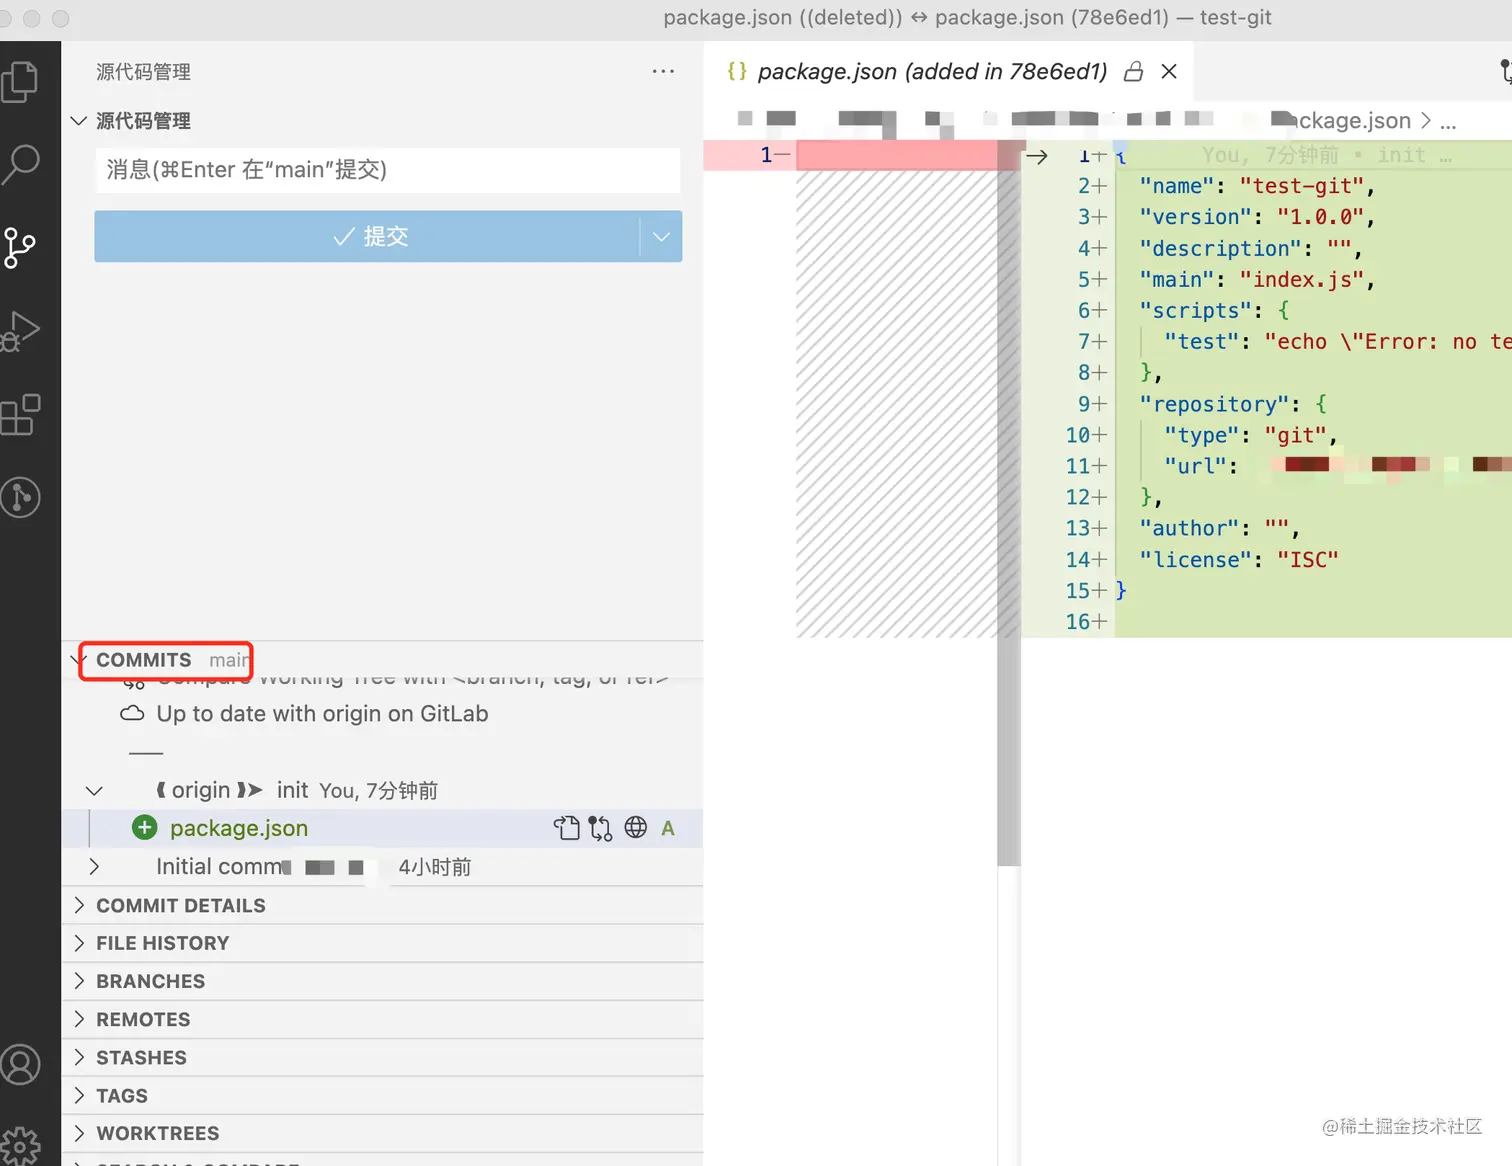Open the Manage settings gear
The image size is (1512, 1166).
[x=20, y=1145]
